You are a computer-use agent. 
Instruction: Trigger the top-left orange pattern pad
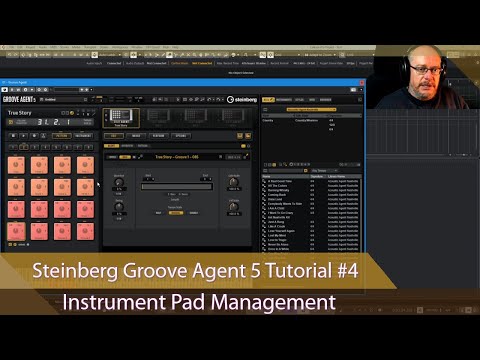(16, 165)
